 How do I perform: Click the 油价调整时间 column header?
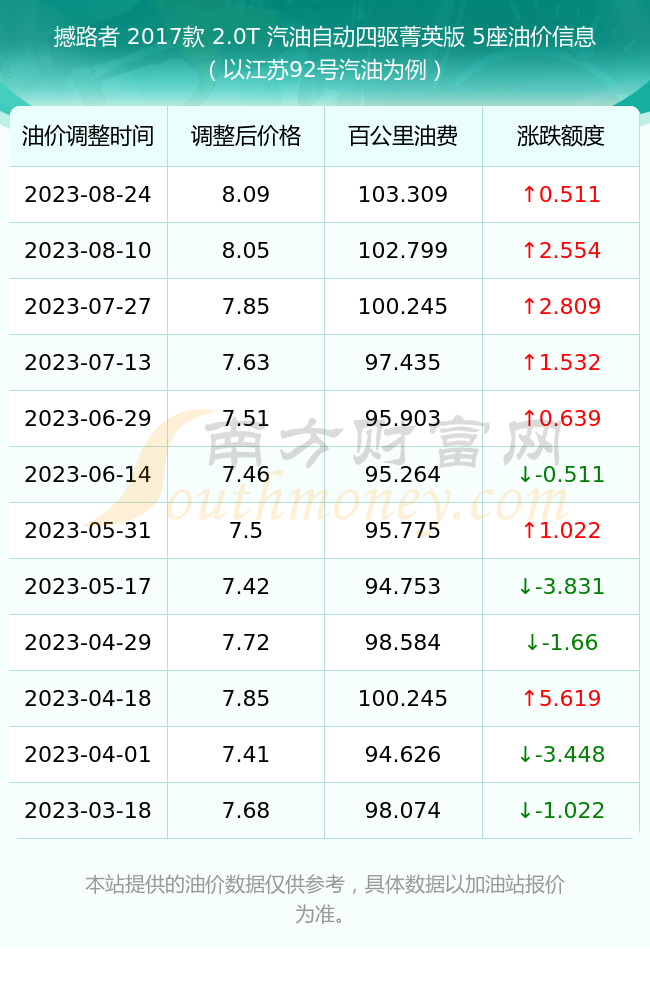(x=88, y=136)
